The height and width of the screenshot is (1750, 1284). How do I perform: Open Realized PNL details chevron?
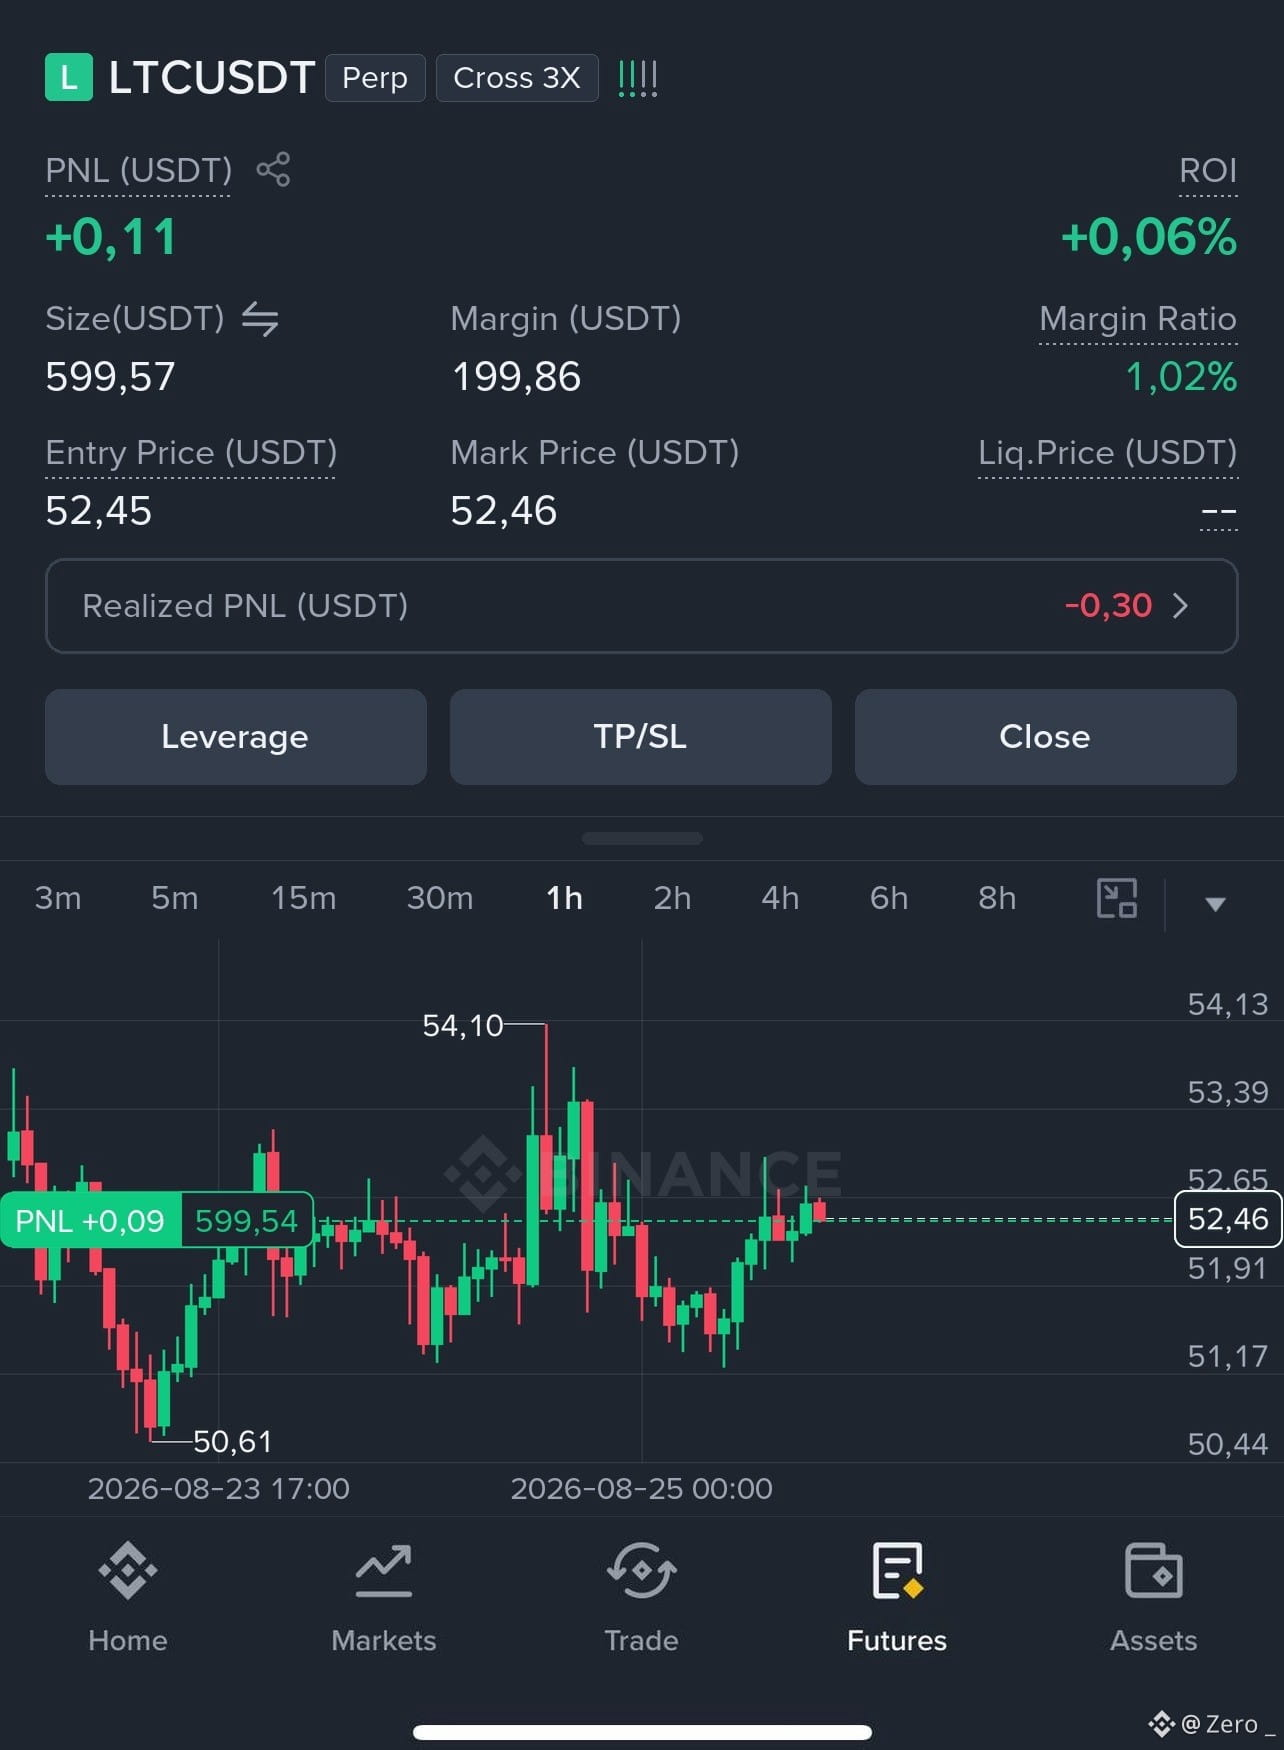(x=1180, y=605)
